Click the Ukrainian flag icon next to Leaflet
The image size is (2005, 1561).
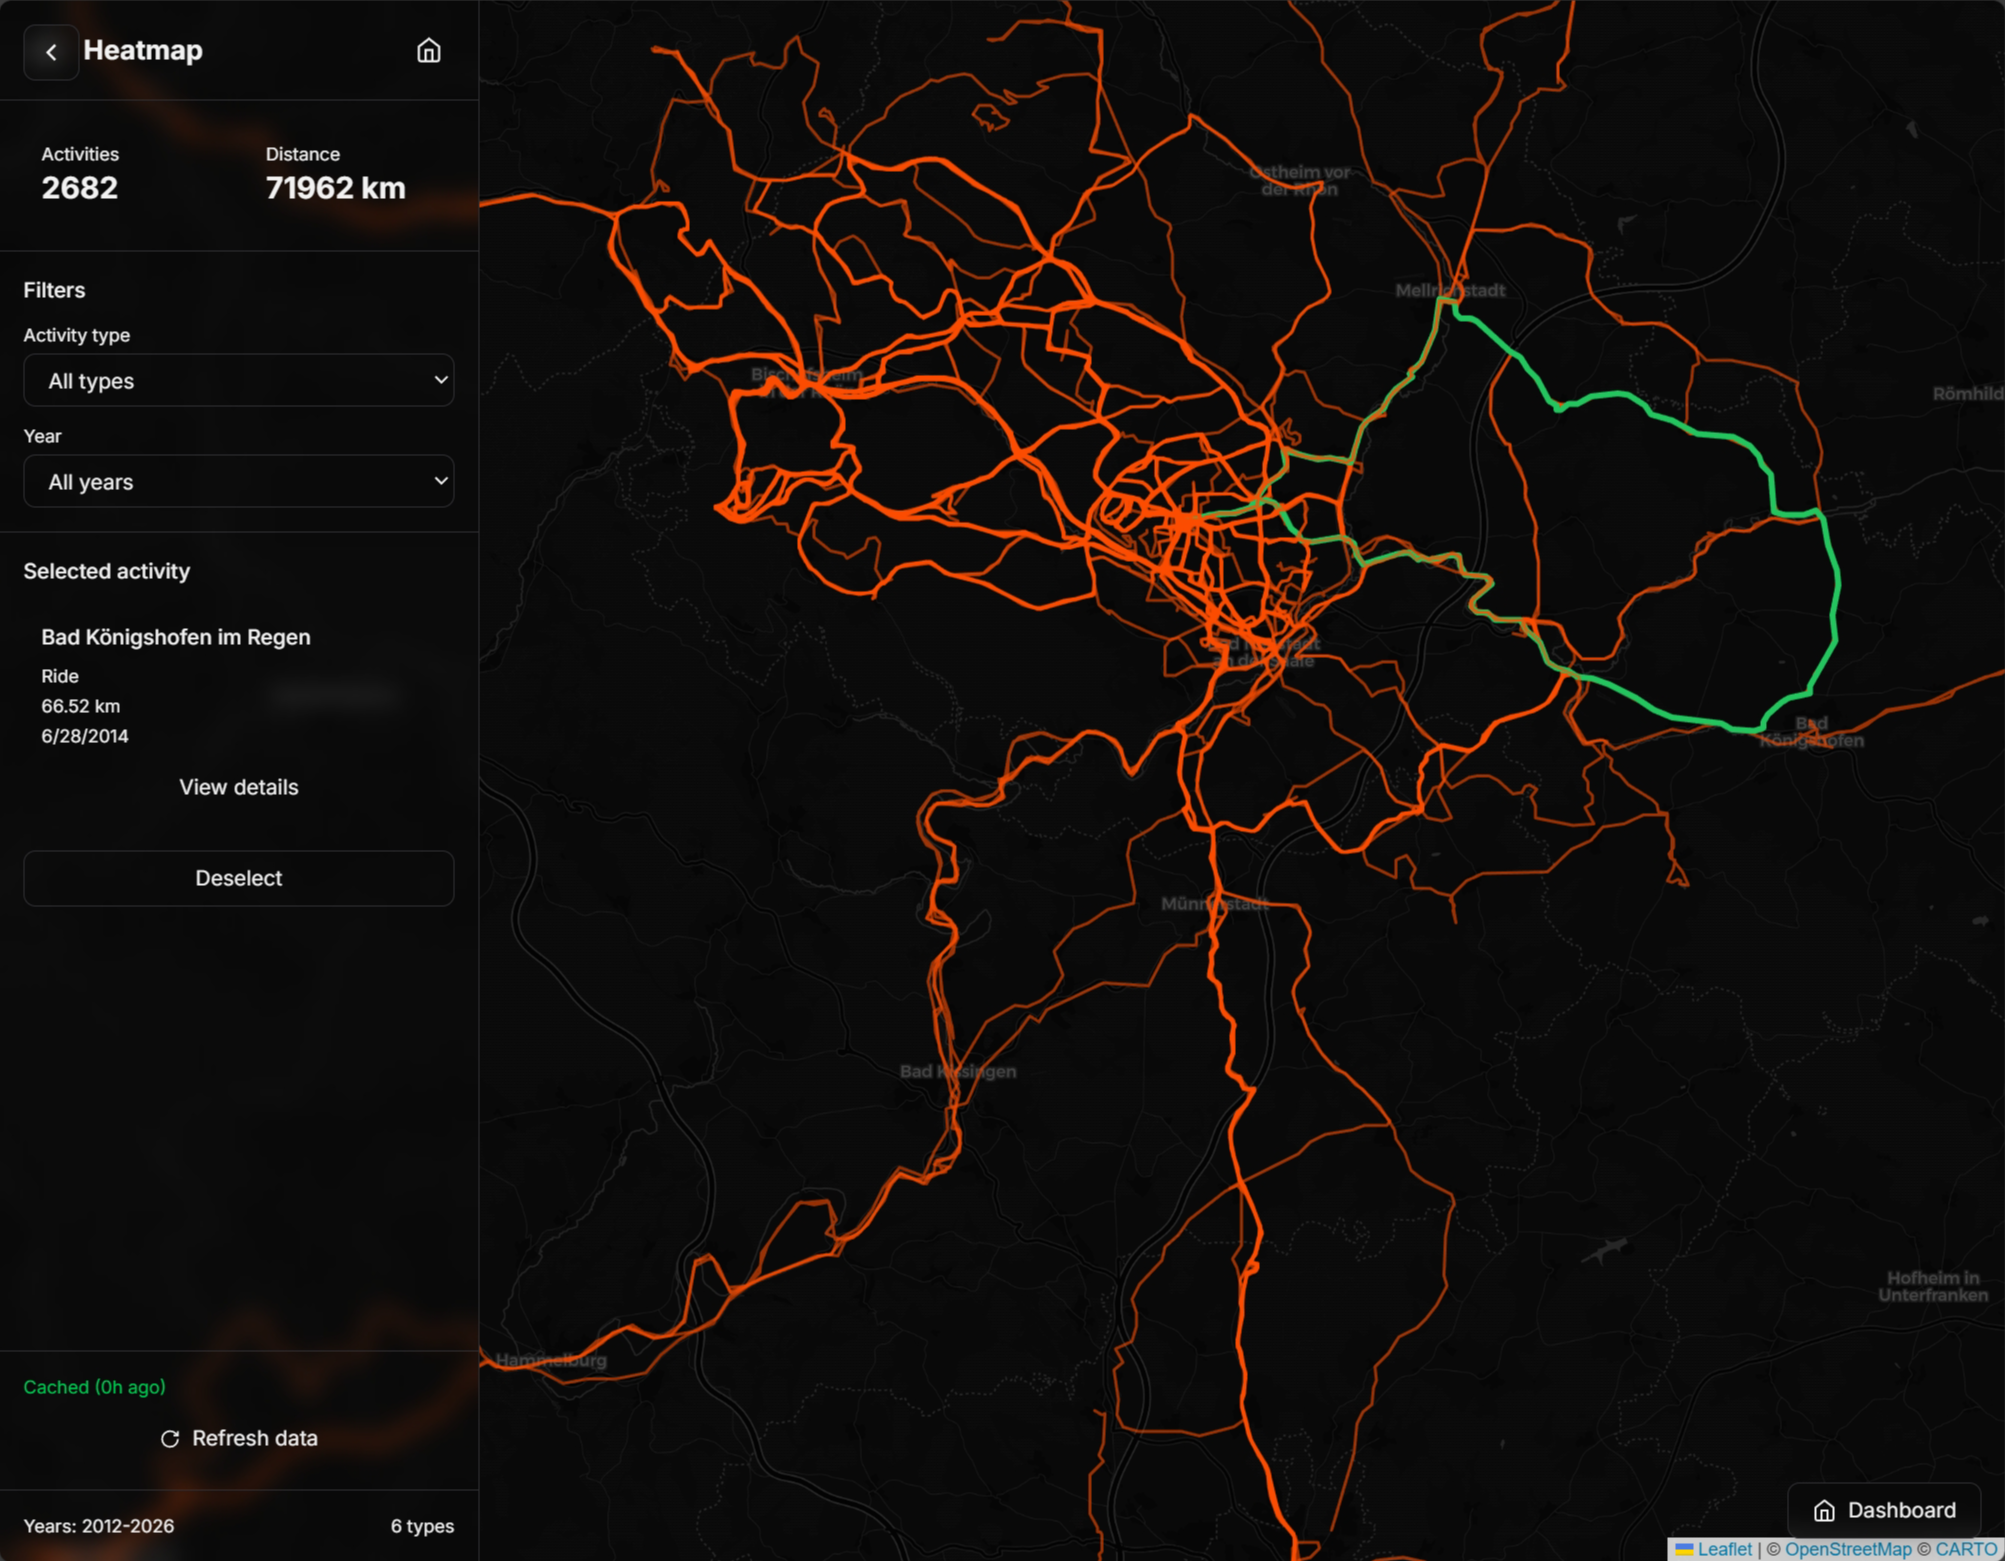(x=1684, y=1548)
